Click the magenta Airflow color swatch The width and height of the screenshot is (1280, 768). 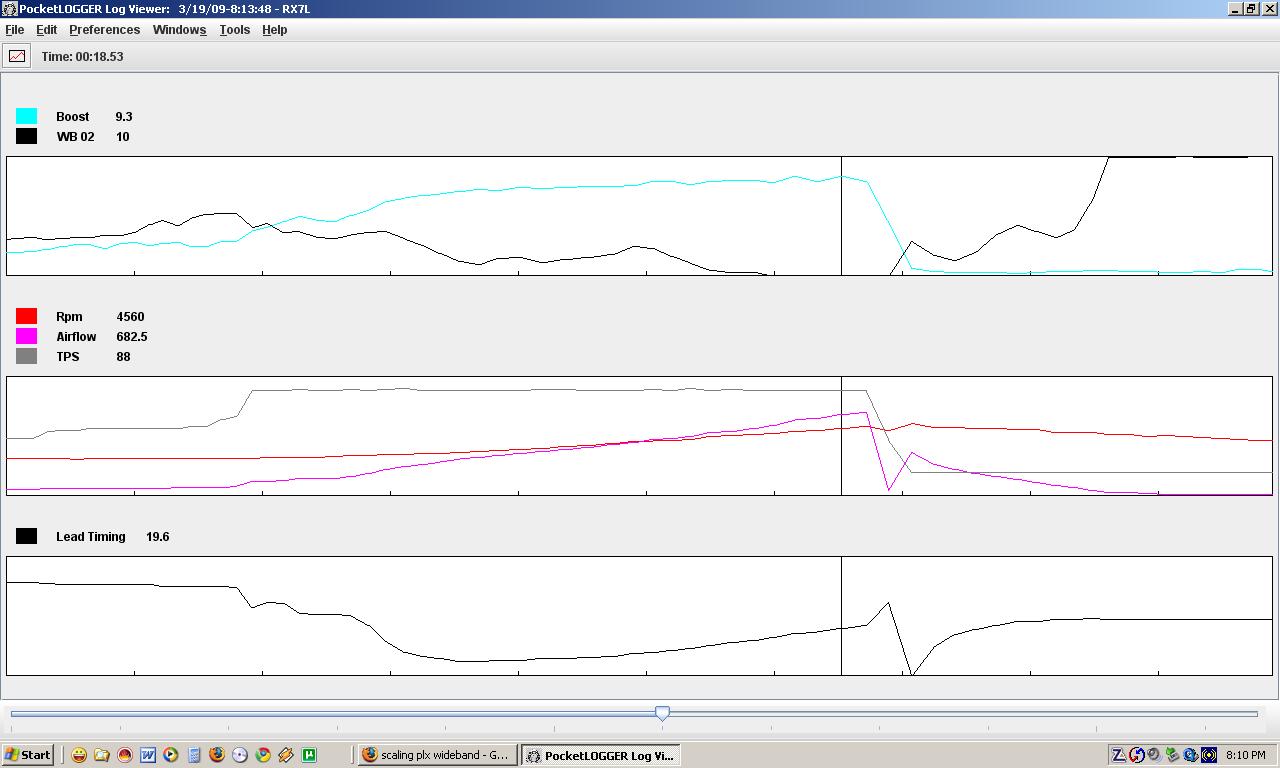tap(27, 336)
